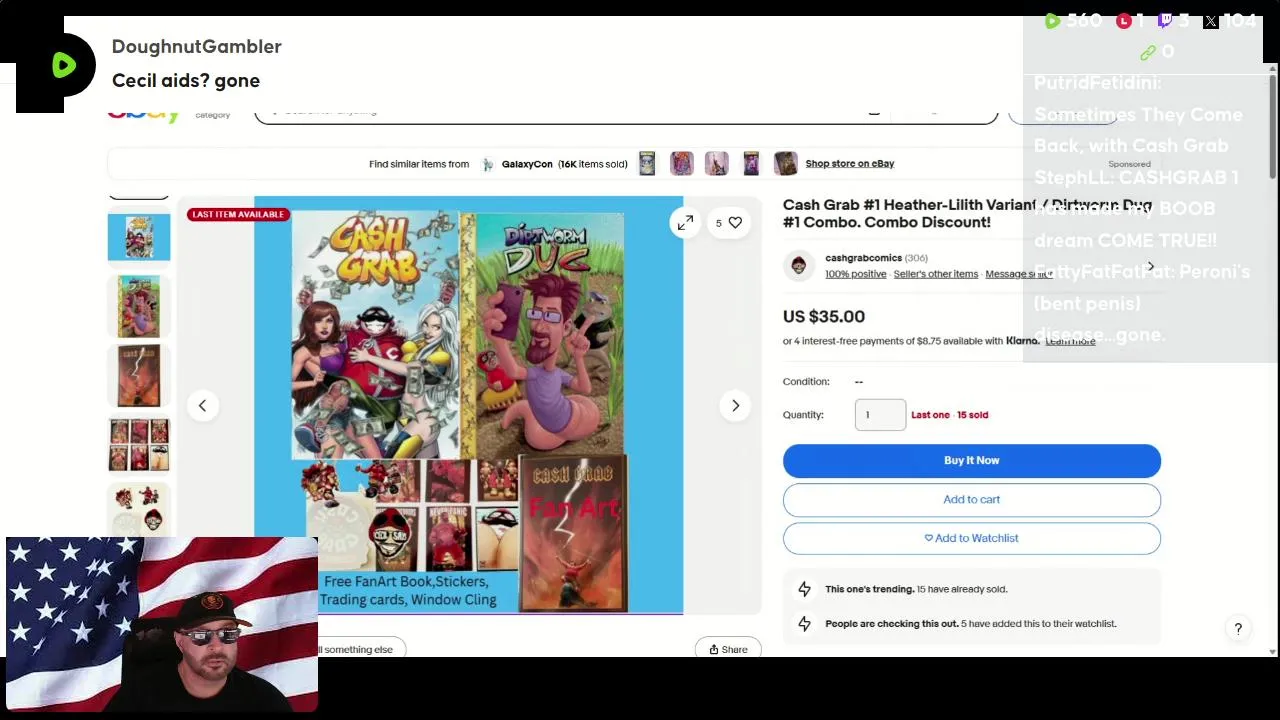Viewport: 1280px width, 720px height.
Task: Open third GalaxyCon similar item thumbnail
Action: pyautogui.click(x=716, y=163)
